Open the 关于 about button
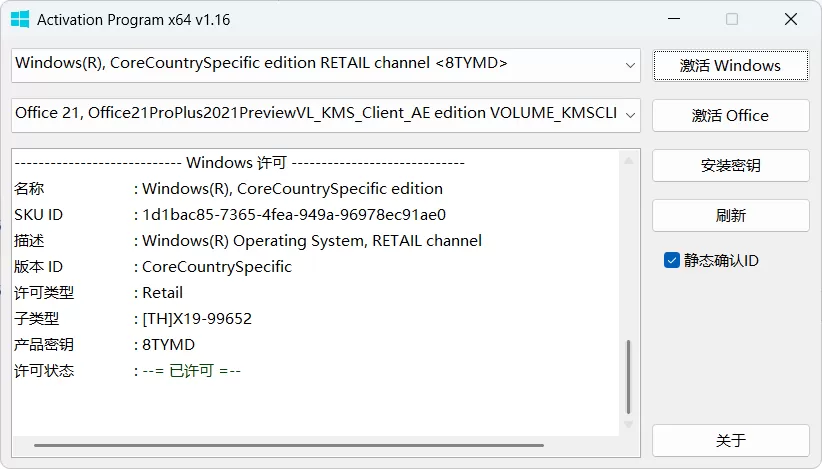This screenshot has height=469, width=822. [x=730, y=440]
